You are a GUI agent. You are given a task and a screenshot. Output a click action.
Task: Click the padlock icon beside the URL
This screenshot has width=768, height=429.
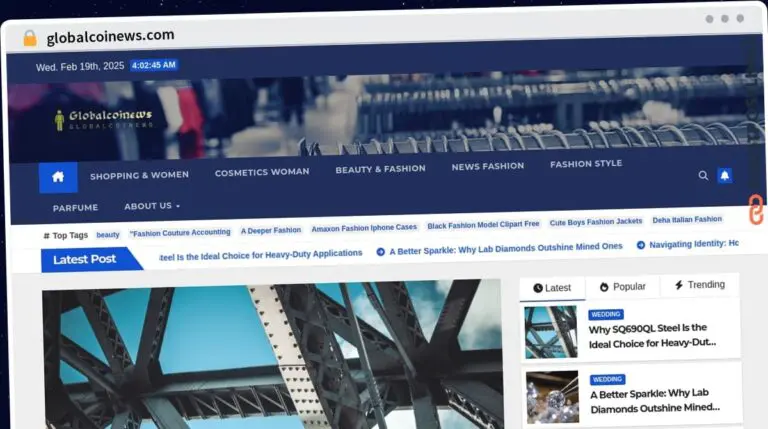coord(30,38)
